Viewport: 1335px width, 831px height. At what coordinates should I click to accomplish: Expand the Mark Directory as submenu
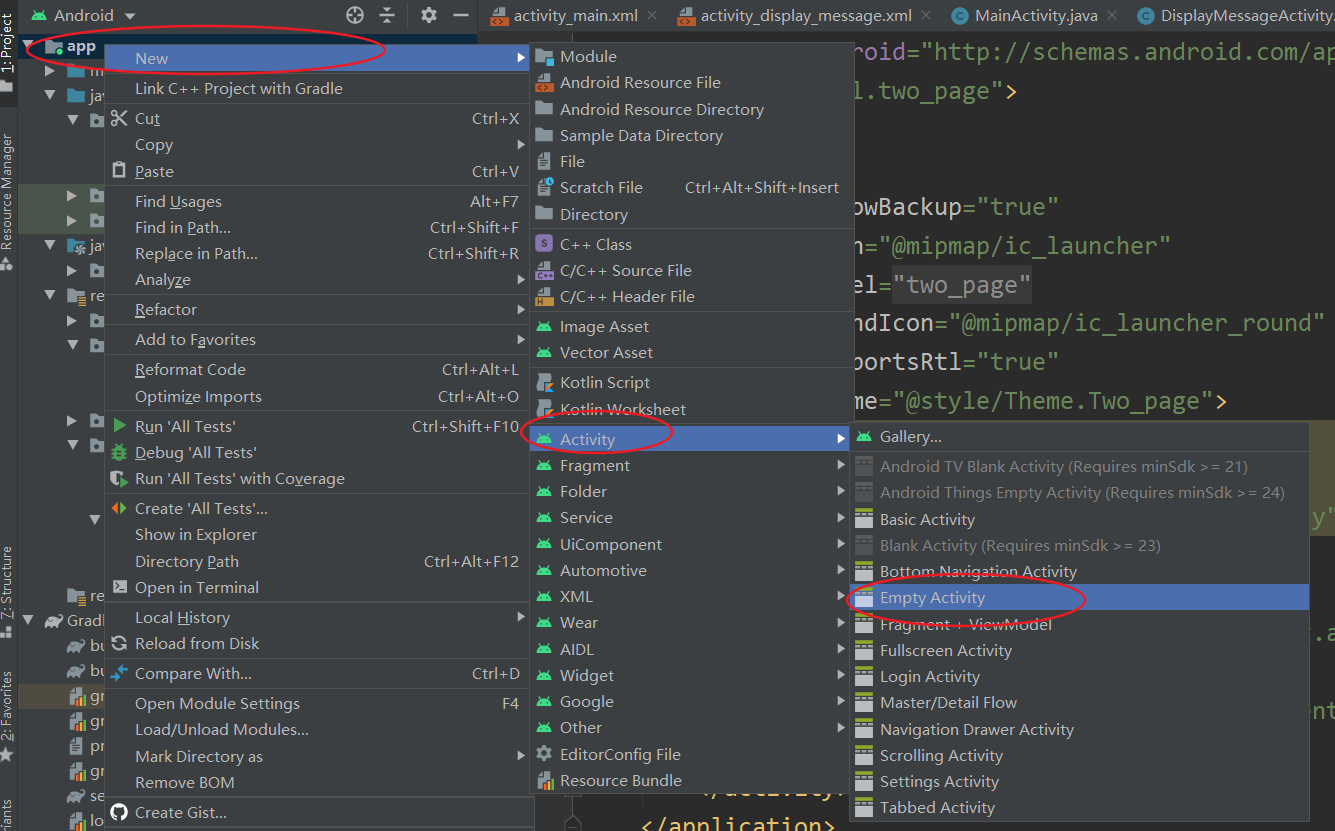(x=317, y=756)
